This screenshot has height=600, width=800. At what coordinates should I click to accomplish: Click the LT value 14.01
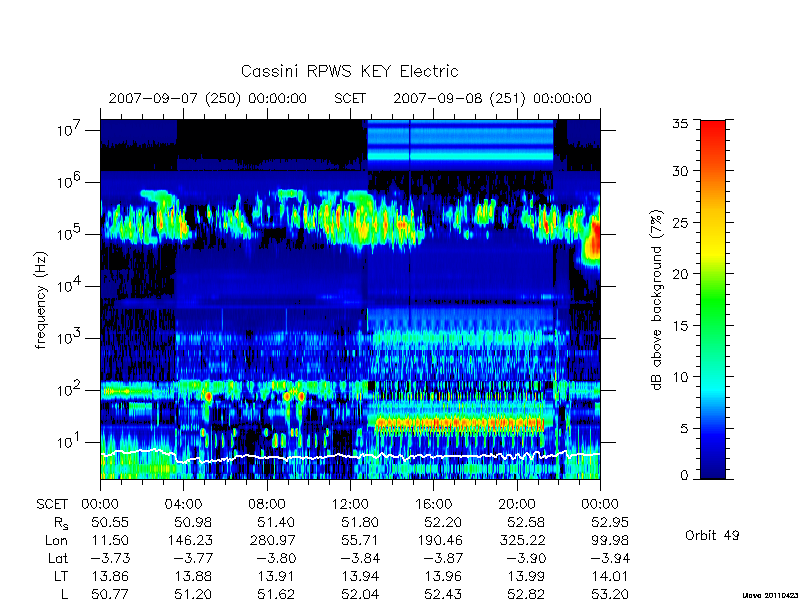610,577
